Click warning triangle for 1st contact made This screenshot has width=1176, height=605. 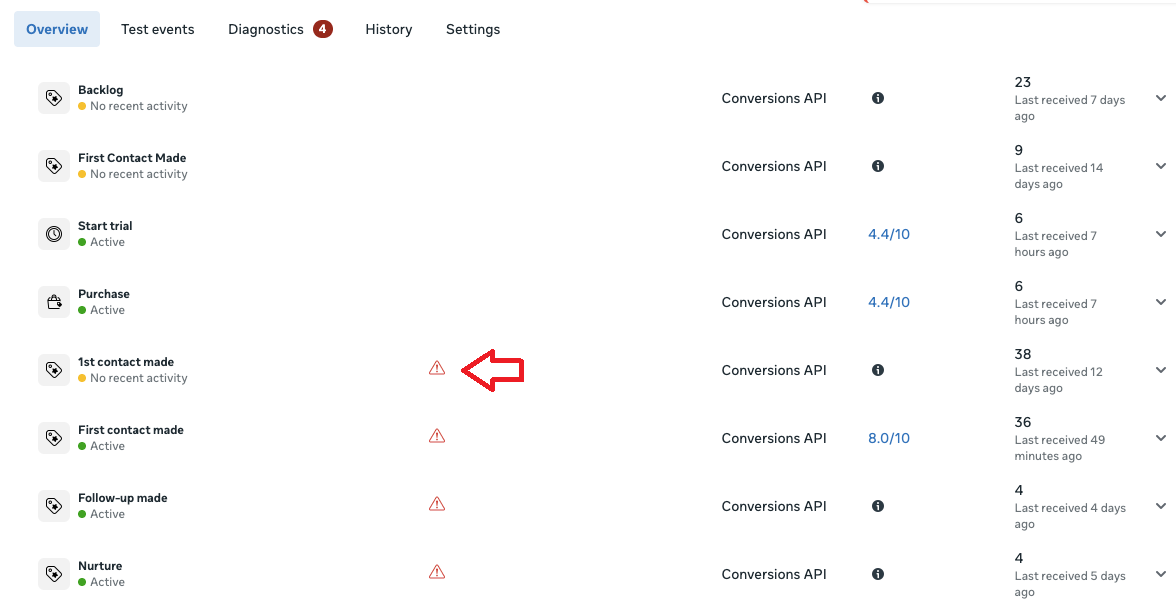pyautogui.click(x=436, y=368)
